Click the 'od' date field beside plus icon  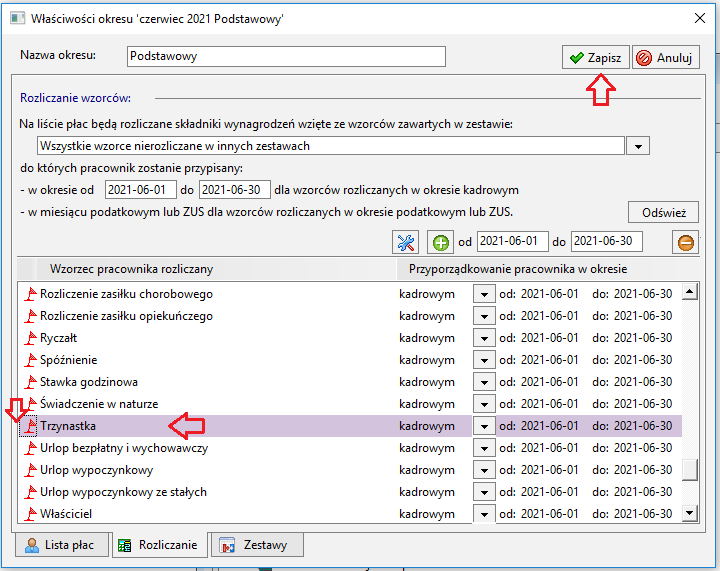(x=512, y=241)
